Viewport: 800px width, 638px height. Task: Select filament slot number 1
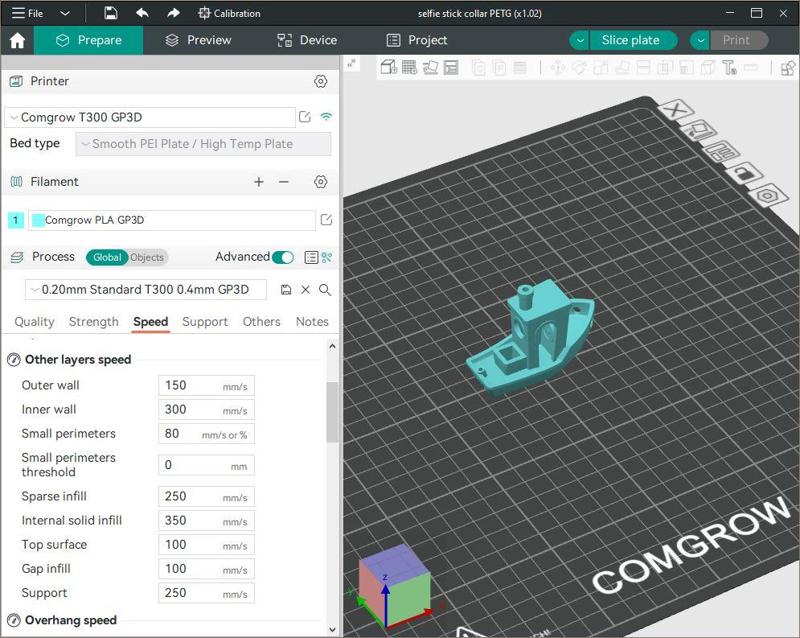pyautogui.click(x=16, y=220)
